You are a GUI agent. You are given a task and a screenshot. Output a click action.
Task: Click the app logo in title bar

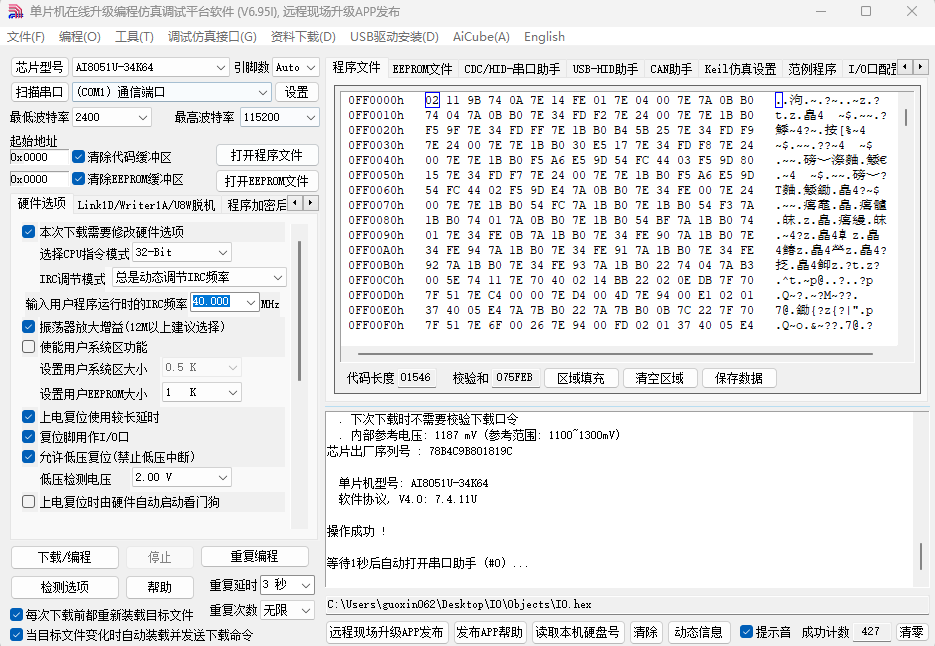click(15, 11)
